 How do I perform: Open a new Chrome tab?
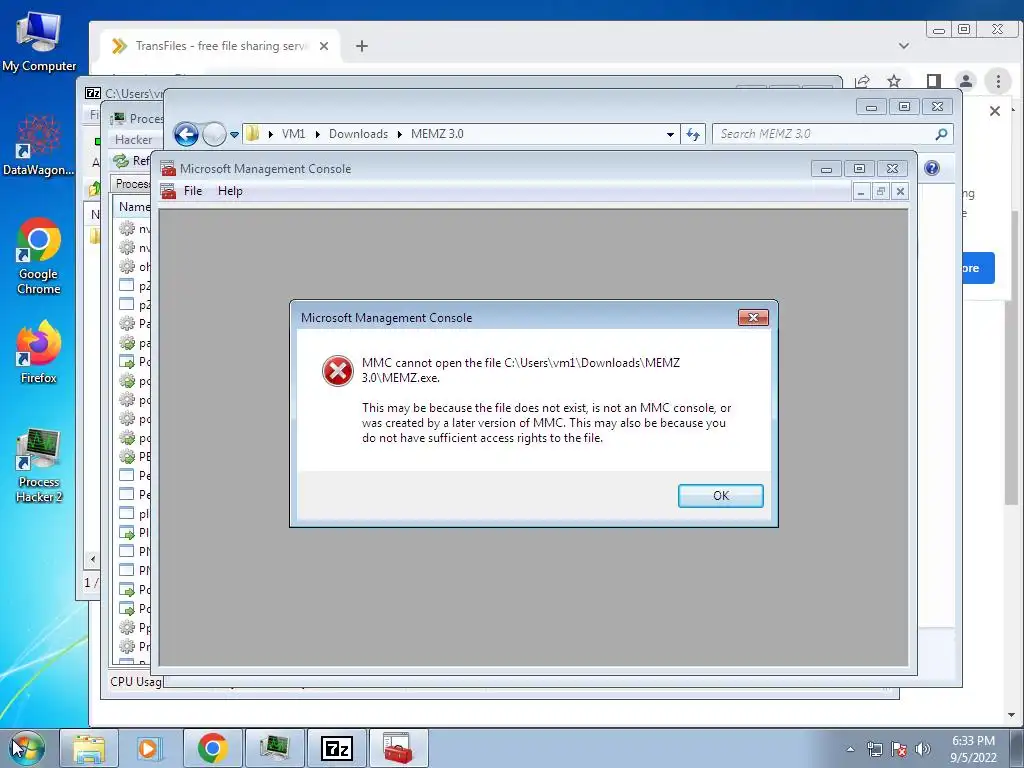[x=362, y=46]
